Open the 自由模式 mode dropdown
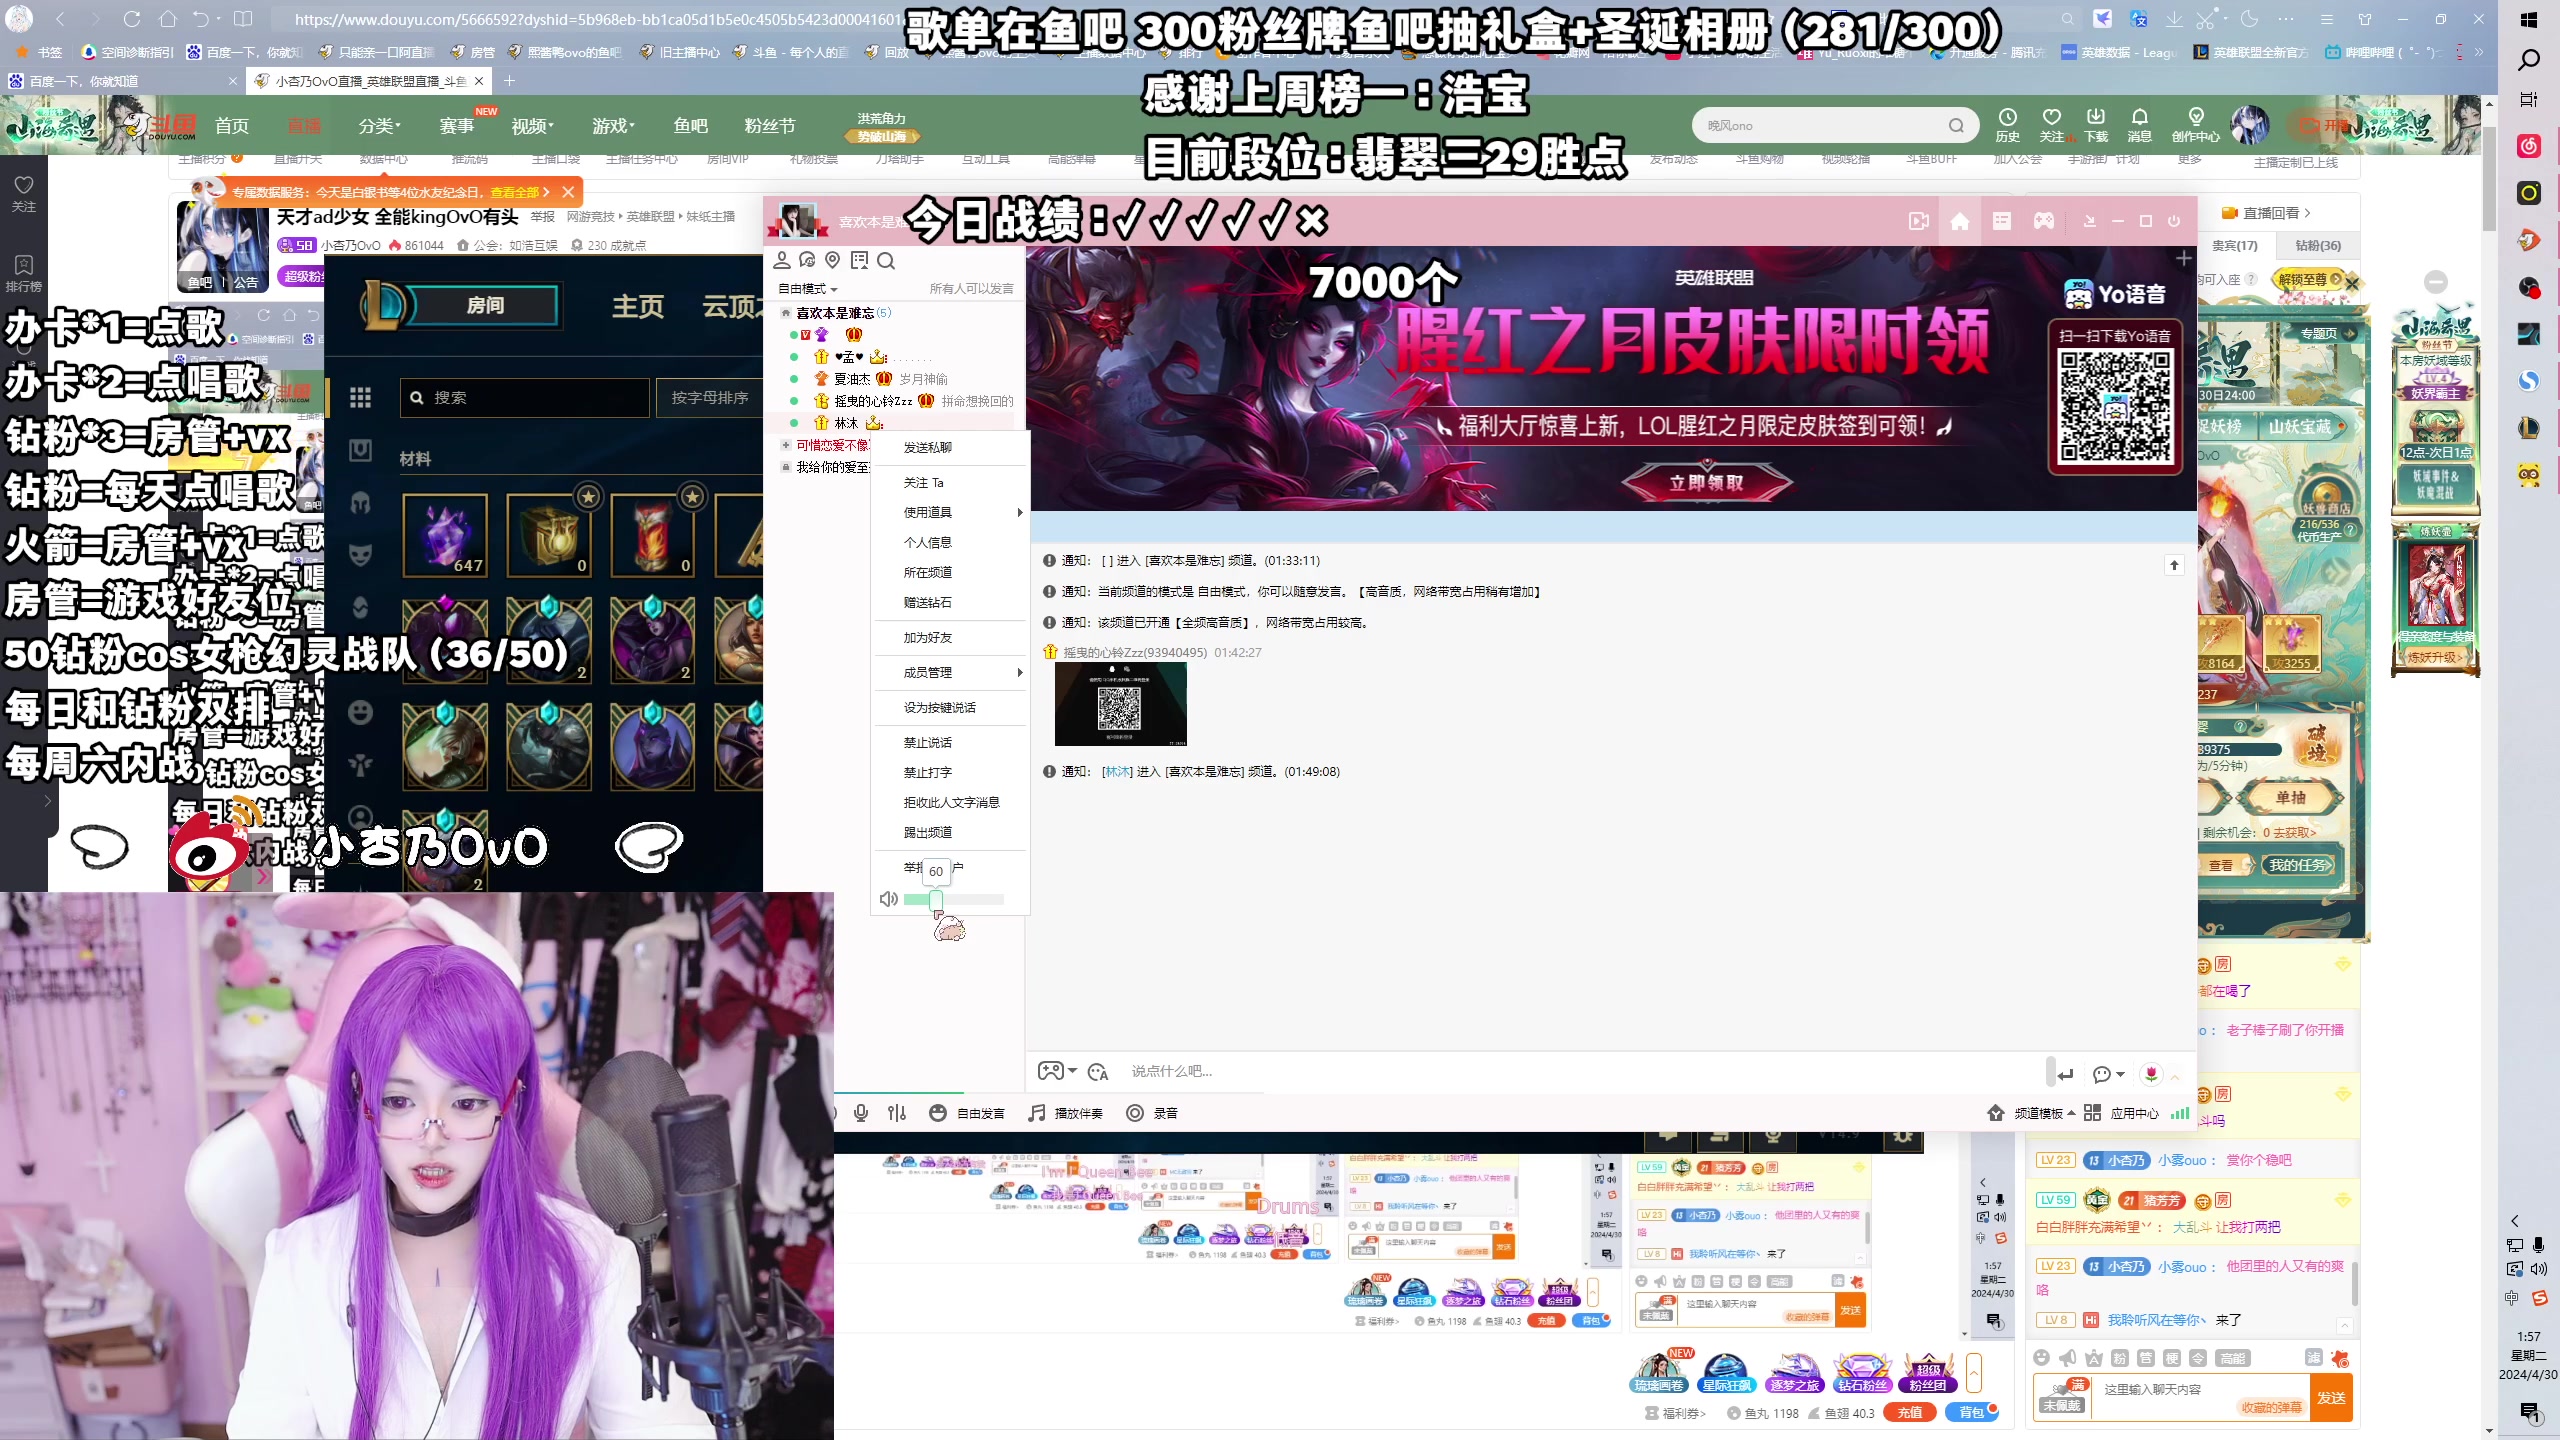 click(x=808, y=289)
